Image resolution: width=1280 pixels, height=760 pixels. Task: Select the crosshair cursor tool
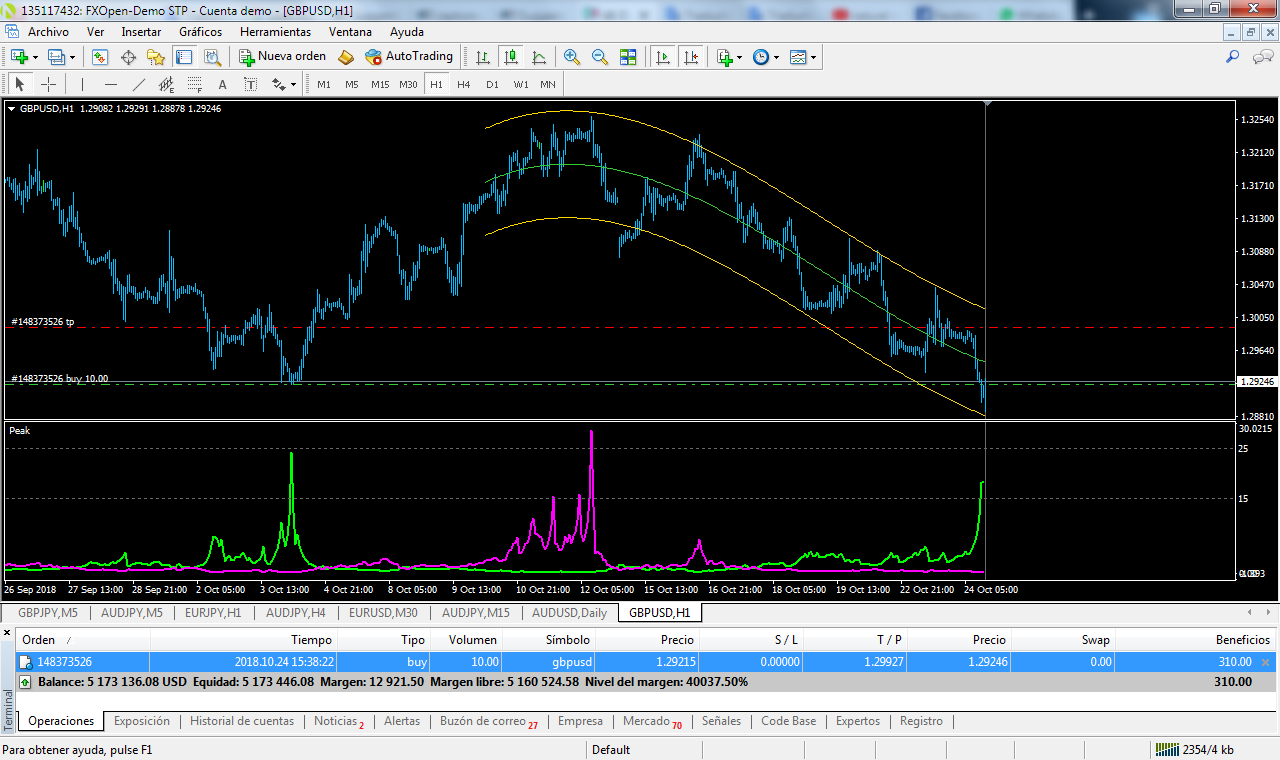48,84
